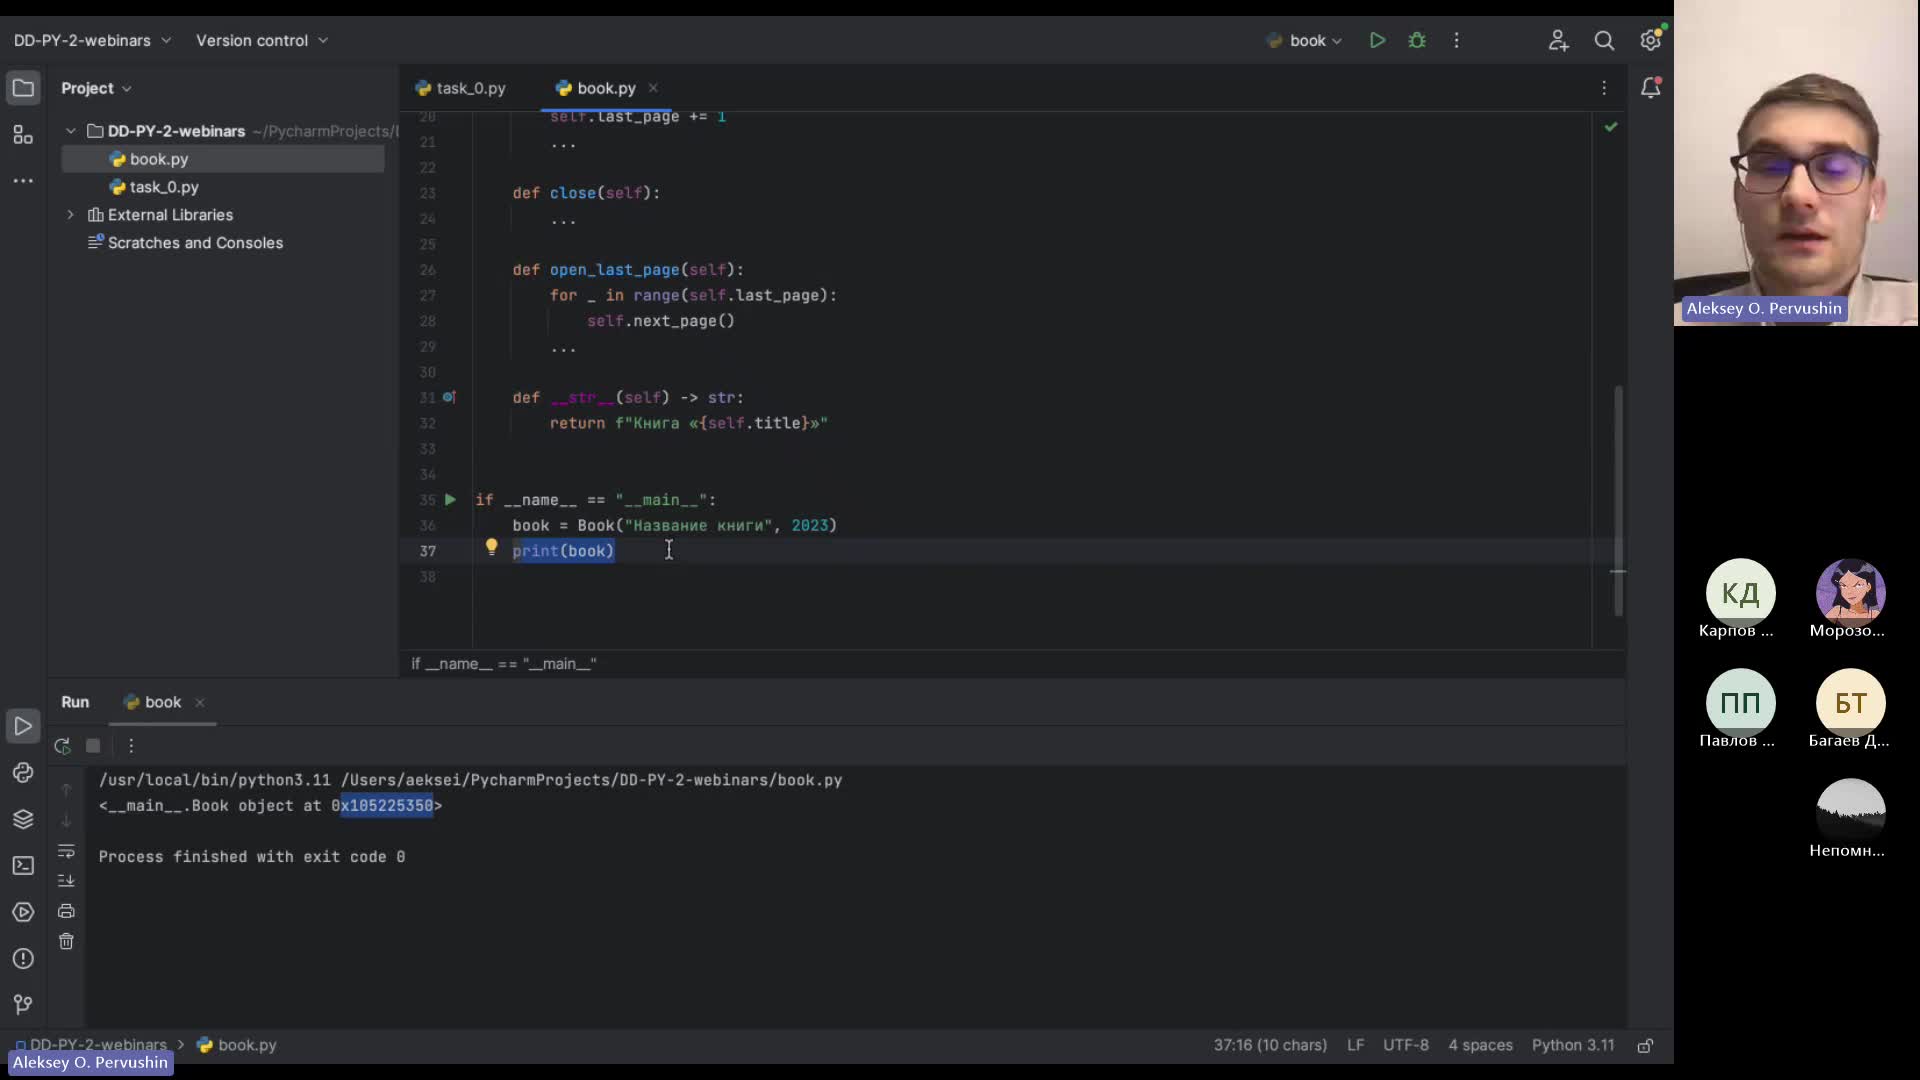
Task: Click the book.py breadcrumb in navigation bar
Action: click(237, 1045)
